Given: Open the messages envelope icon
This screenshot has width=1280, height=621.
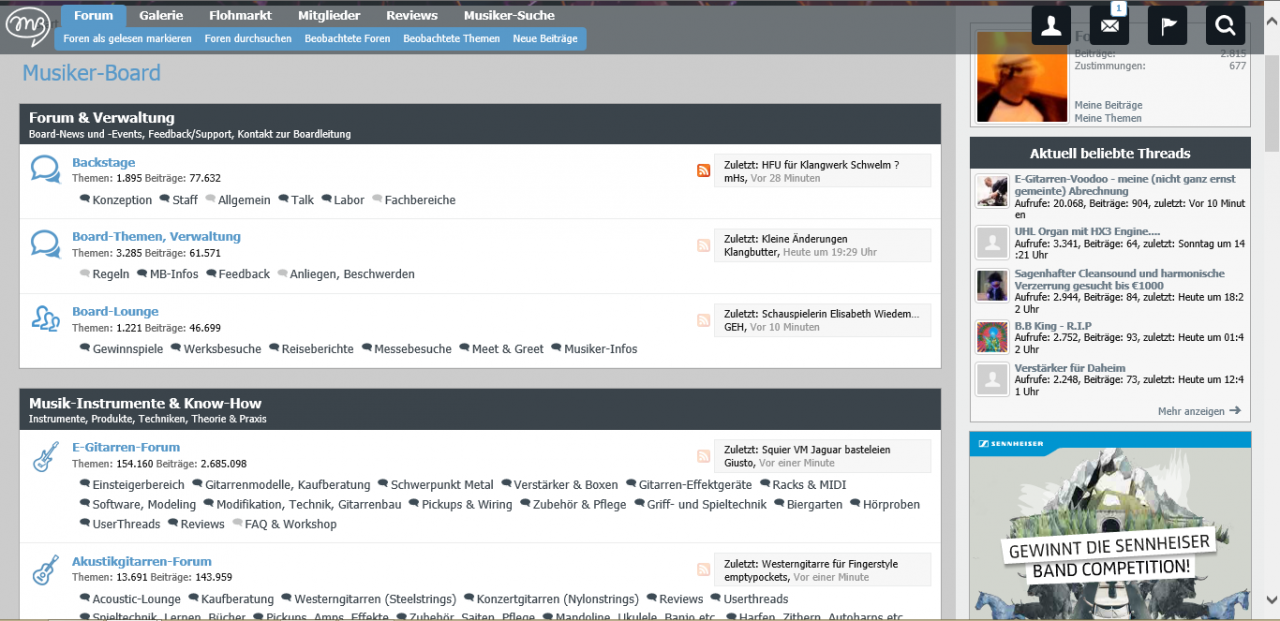Looking at the screenshot, I should [x=1109, y=26].
